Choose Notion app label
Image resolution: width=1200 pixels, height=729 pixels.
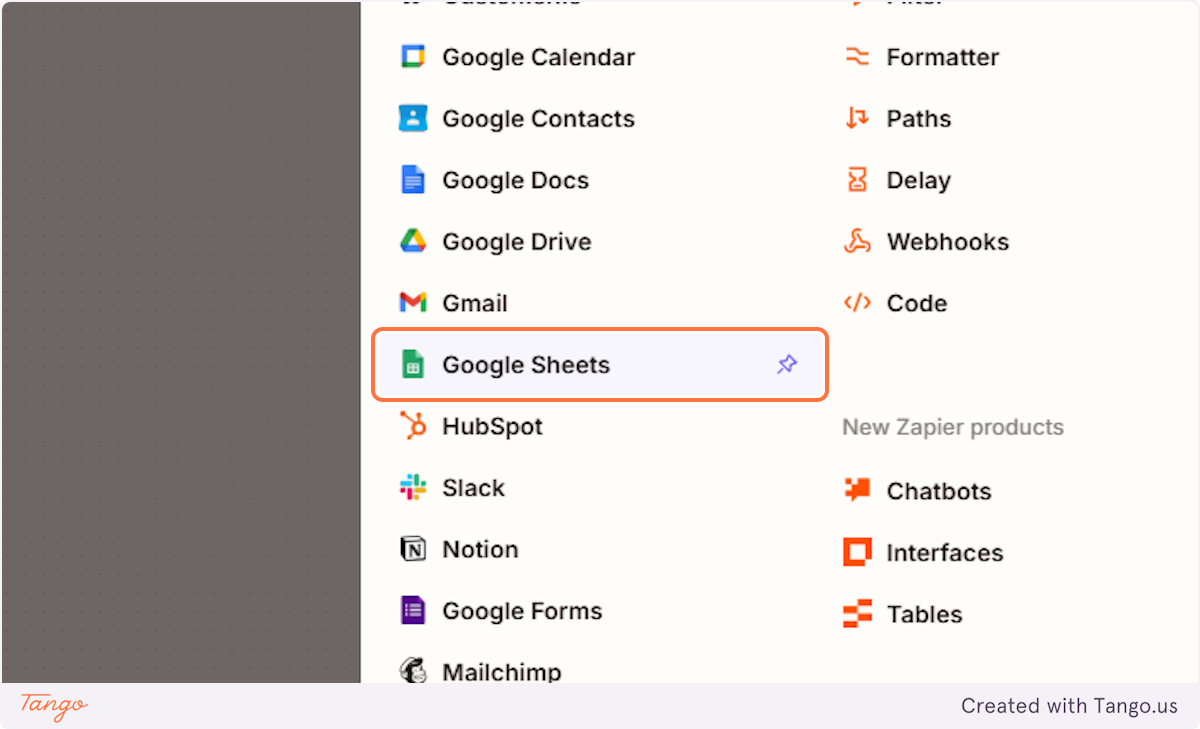pyautogui.click(x=480, y=549)
